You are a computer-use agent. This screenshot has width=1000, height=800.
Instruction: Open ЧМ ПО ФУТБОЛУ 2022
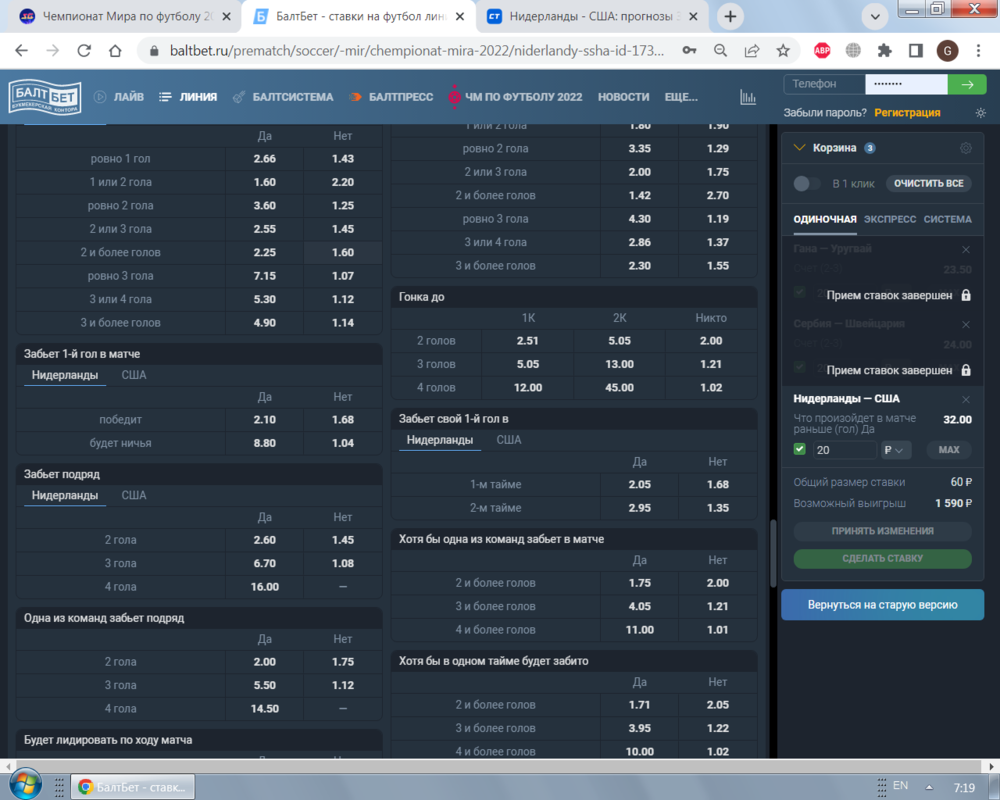click(x=515, y=97)
